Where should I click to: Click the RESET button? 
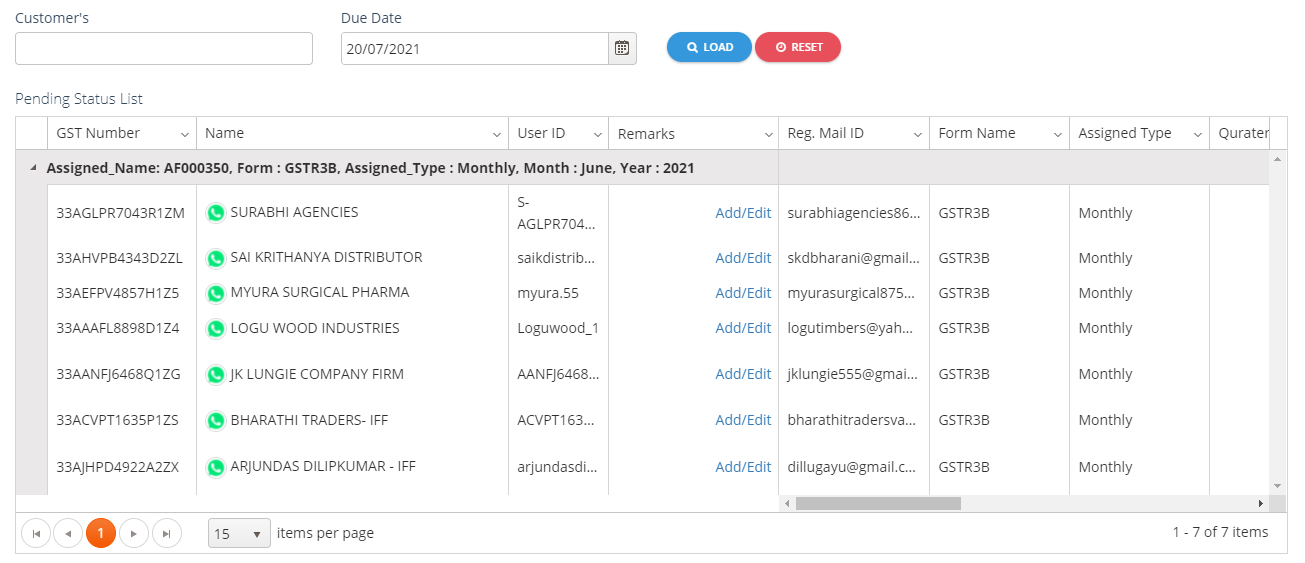798,47
